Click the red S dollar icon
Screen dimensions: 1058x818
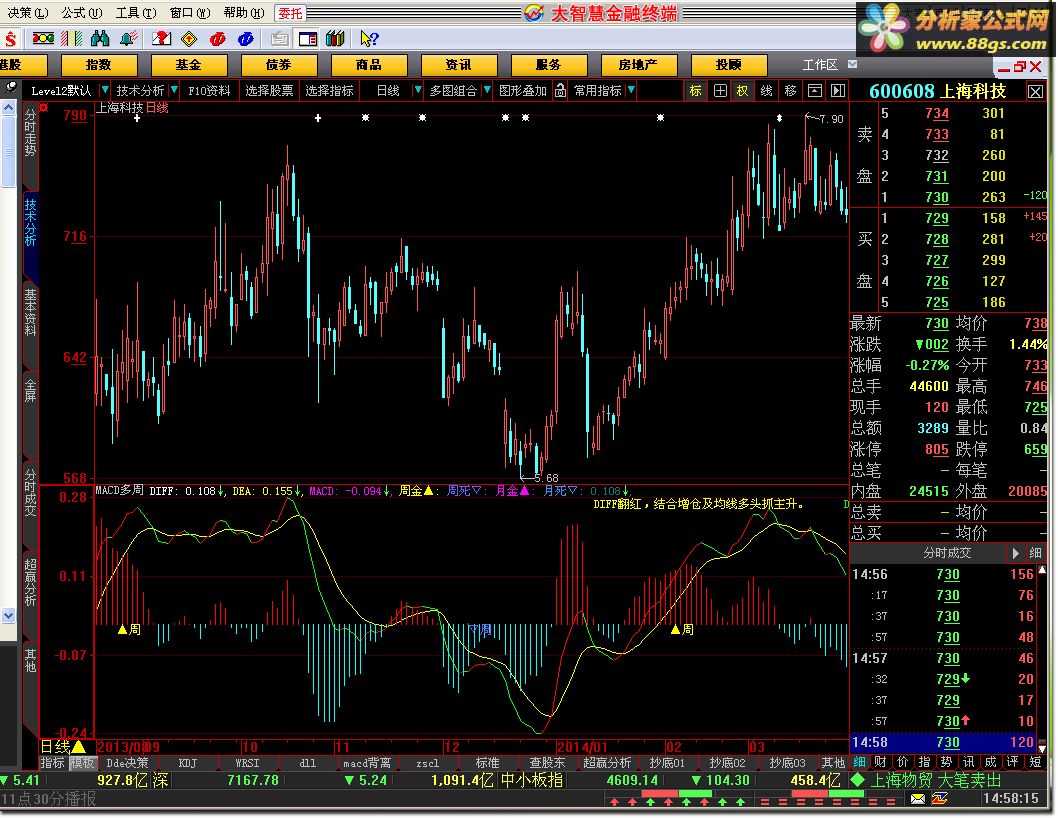[x=9, y=38]
